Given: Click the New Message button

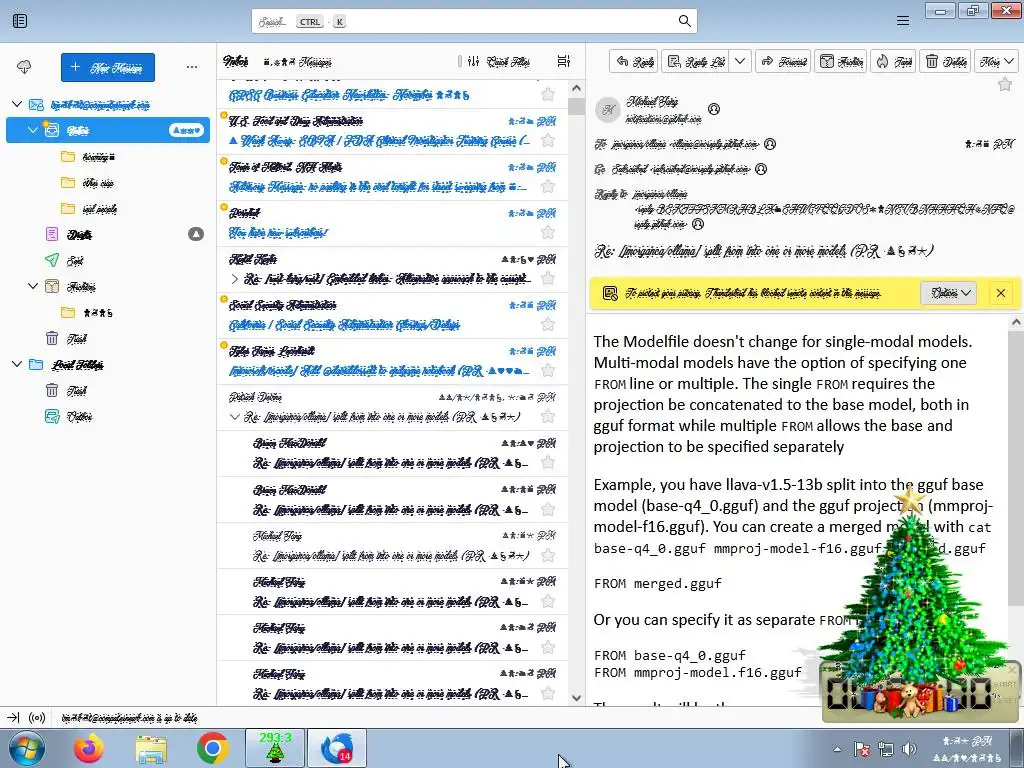Looking at the screenshot, I should (x=108, y=67).
